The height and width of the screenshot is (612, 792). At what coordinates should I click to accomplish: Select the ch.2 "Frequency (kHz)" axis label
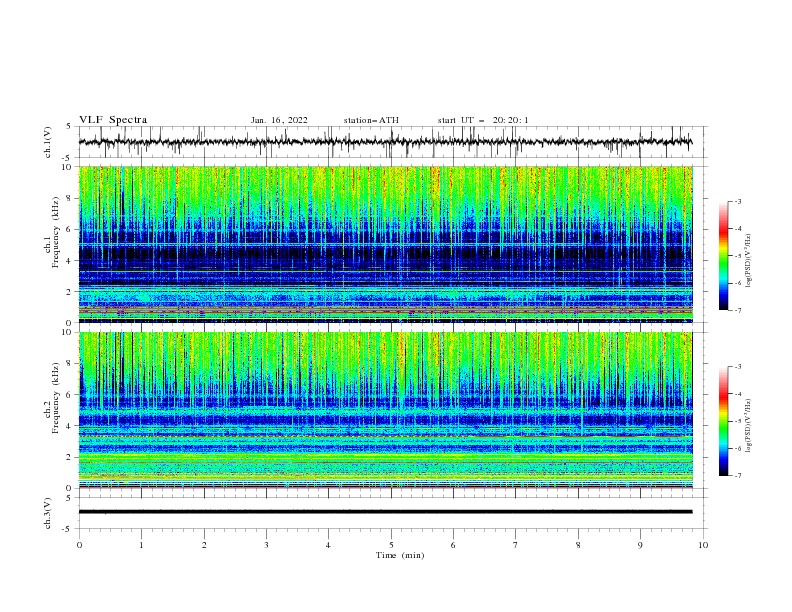tap(56, 398)
